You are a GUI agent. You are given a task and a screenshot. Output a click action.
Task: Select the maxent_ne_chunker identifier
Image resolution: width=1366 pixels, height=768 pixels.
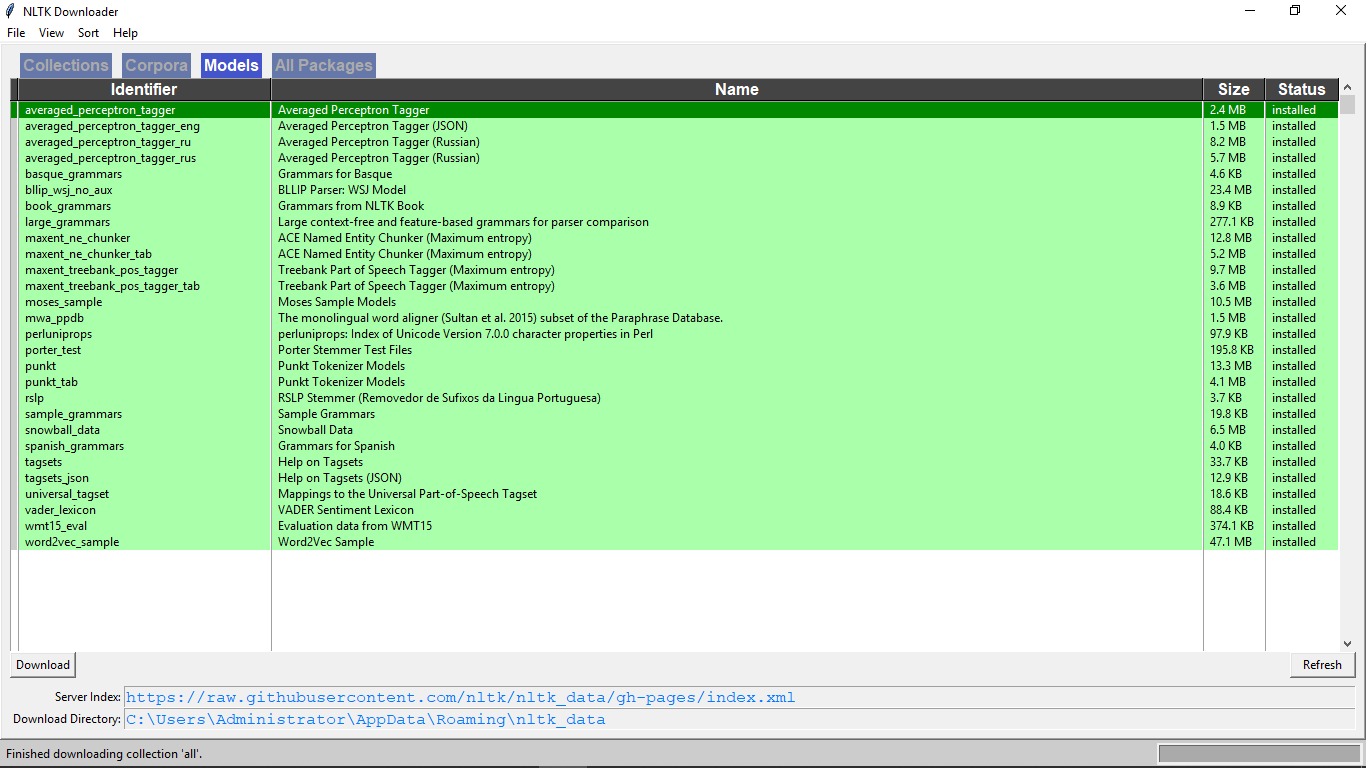tap(78, 238)
